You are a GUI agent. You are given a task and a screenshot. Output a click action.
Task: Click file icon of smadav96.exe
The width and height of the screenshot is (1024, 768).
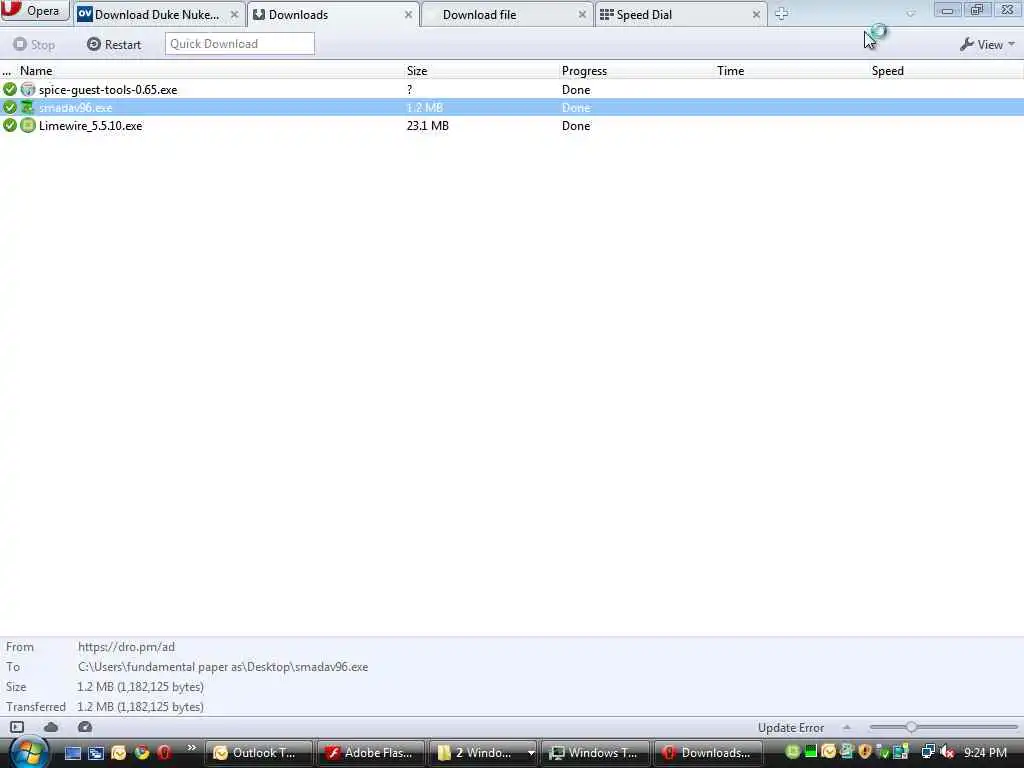pos(27,107)
